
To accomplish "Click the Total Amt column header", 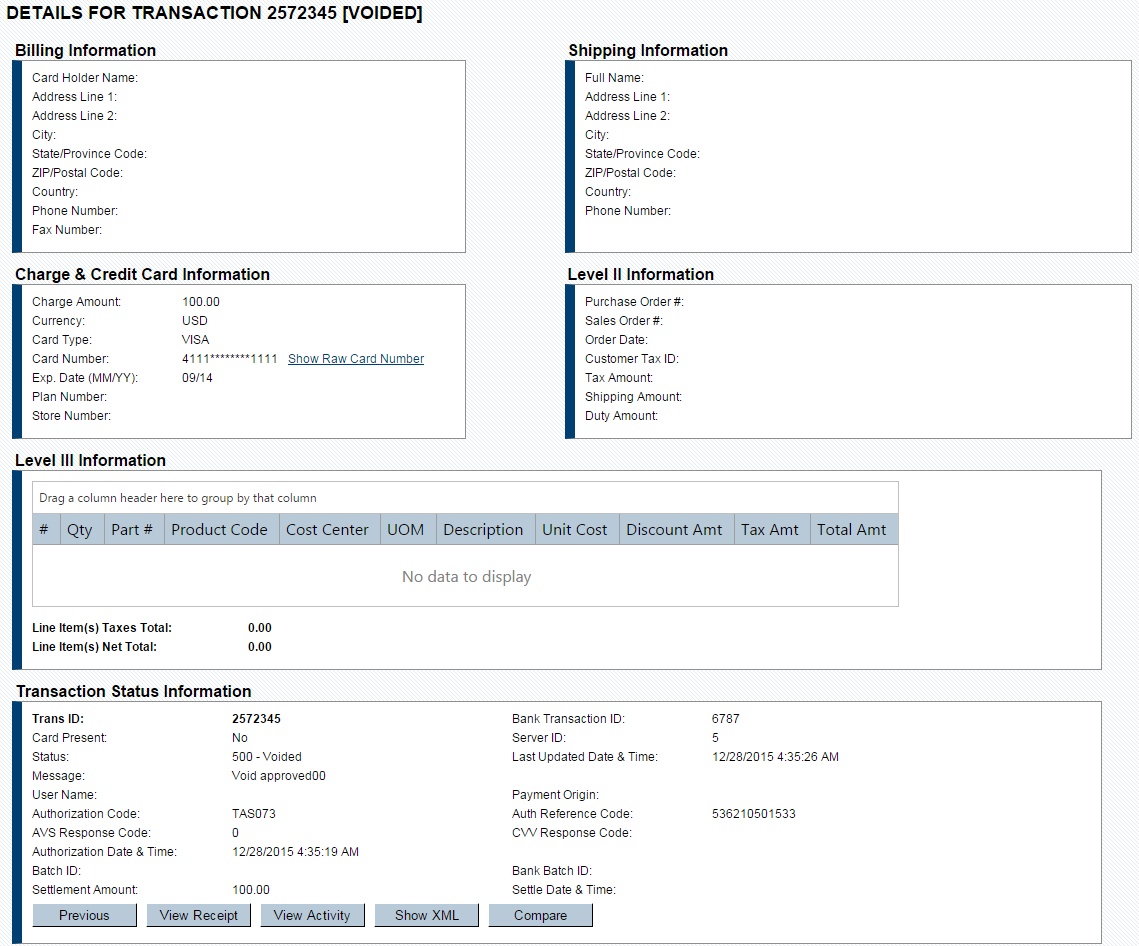I will [851, 530].
